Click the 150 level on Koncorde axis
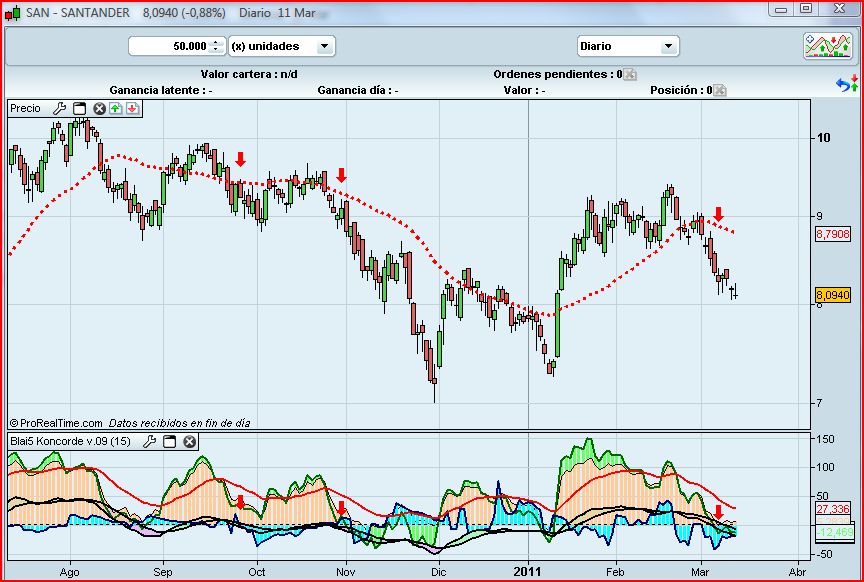The height and width of the screenshot is (582, 864). tap(825, 439)
